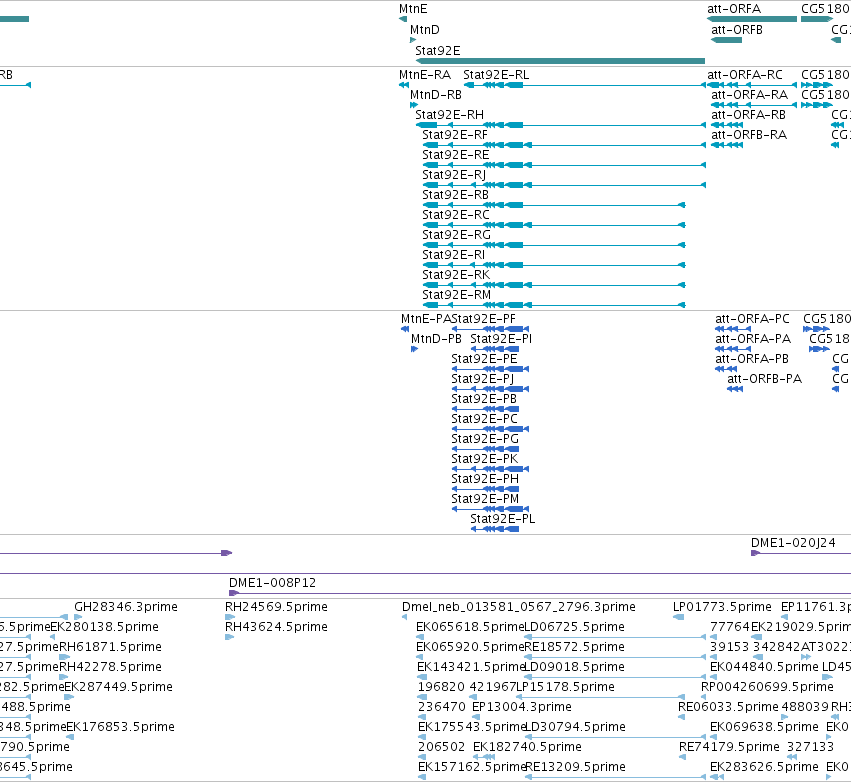Click the MtnE gene label
851x782 pixels.
(x=413, y=9)
